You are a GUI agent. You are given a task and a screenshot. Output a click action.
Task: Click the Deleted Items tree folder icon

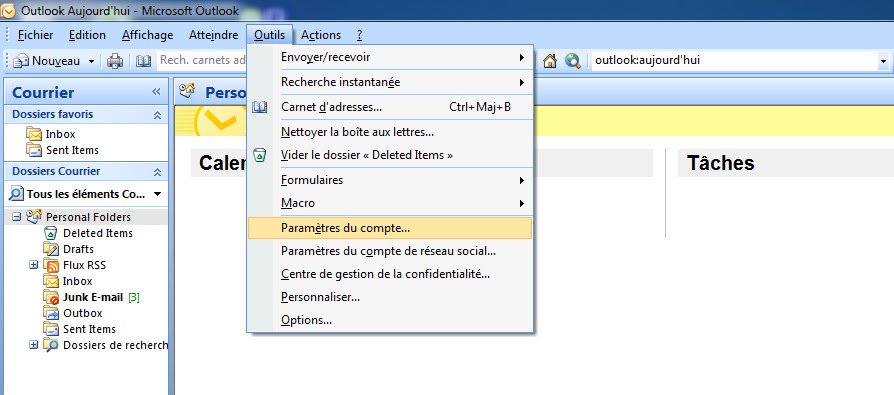pyautogui.click(x=51, y=233)
